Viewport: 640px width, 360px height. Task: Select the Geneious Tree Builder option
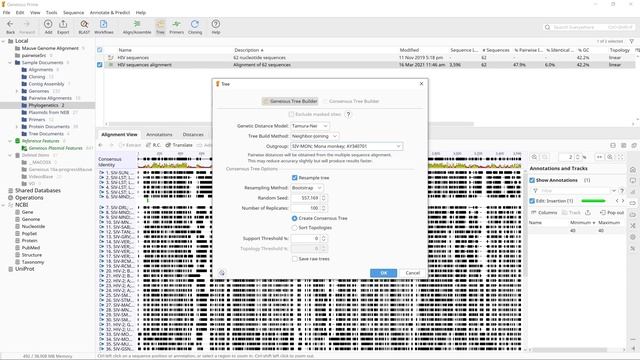pos(290,101)
